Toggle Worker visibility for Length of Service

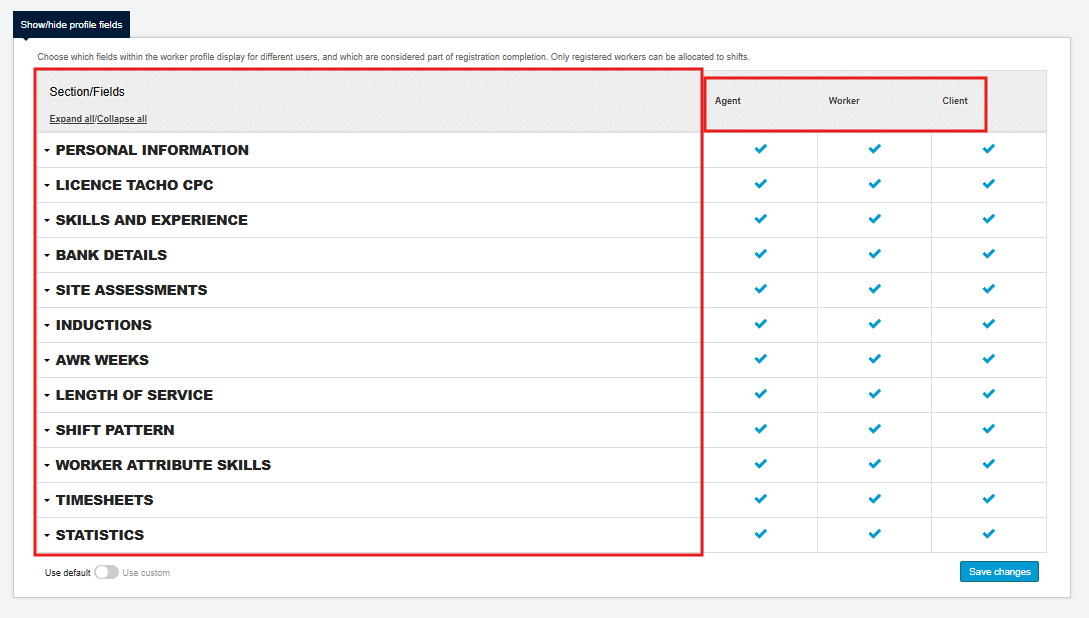tap(874, 394)
